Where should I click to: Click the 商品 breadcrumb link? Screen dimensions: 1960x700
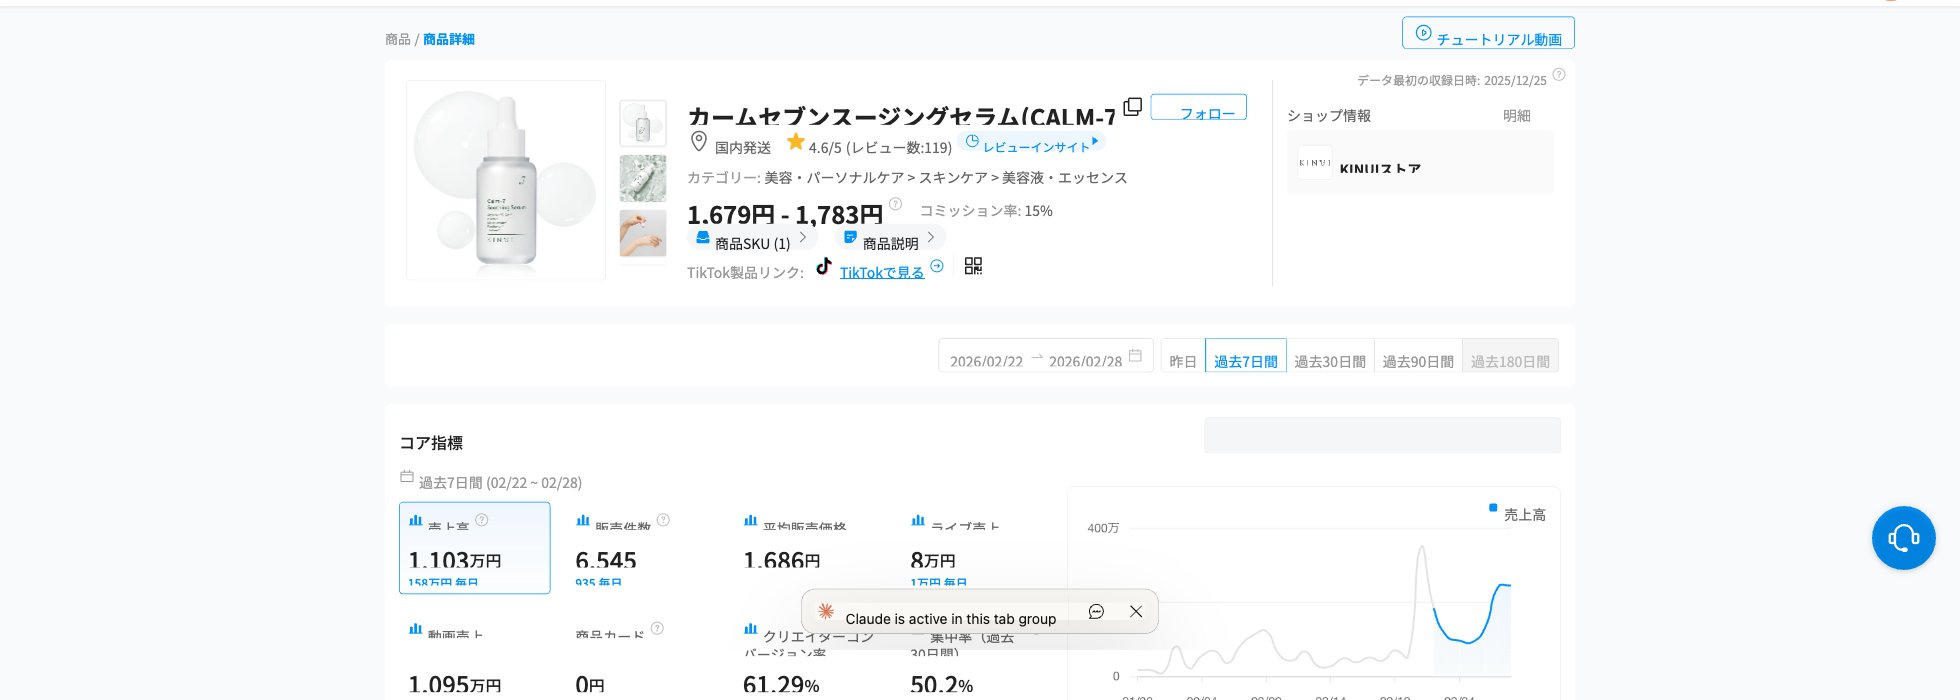398,39
